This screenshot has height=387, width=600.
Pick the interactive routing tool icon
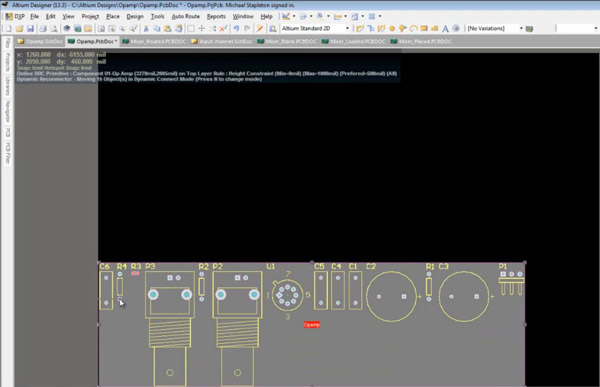pyautogui.click(x=360, y=28)
